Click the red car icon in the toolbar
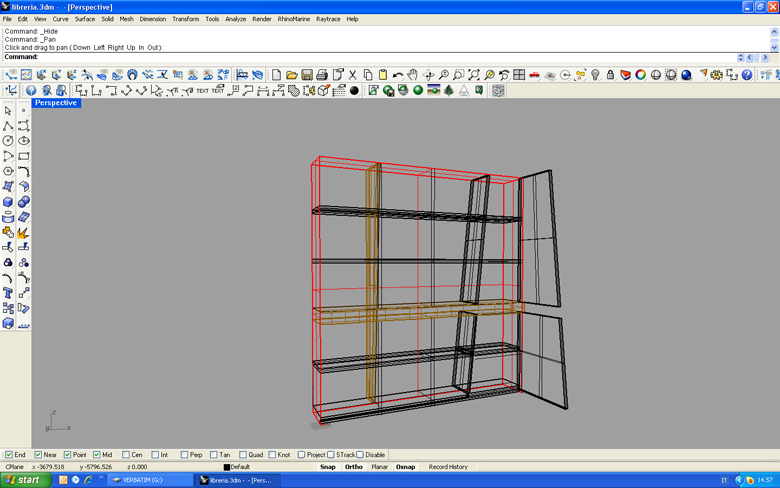 (534, 75)
